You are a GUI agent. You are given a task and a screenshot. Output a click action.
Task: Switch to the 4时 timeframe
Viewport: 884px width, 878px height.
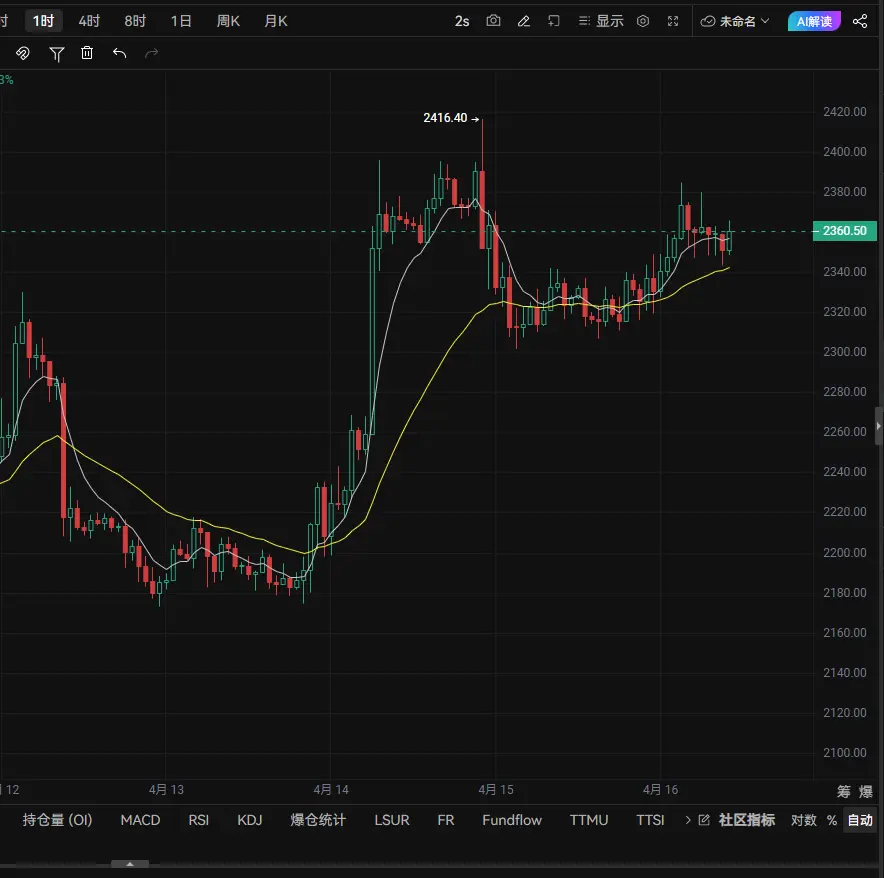(89, 21)
